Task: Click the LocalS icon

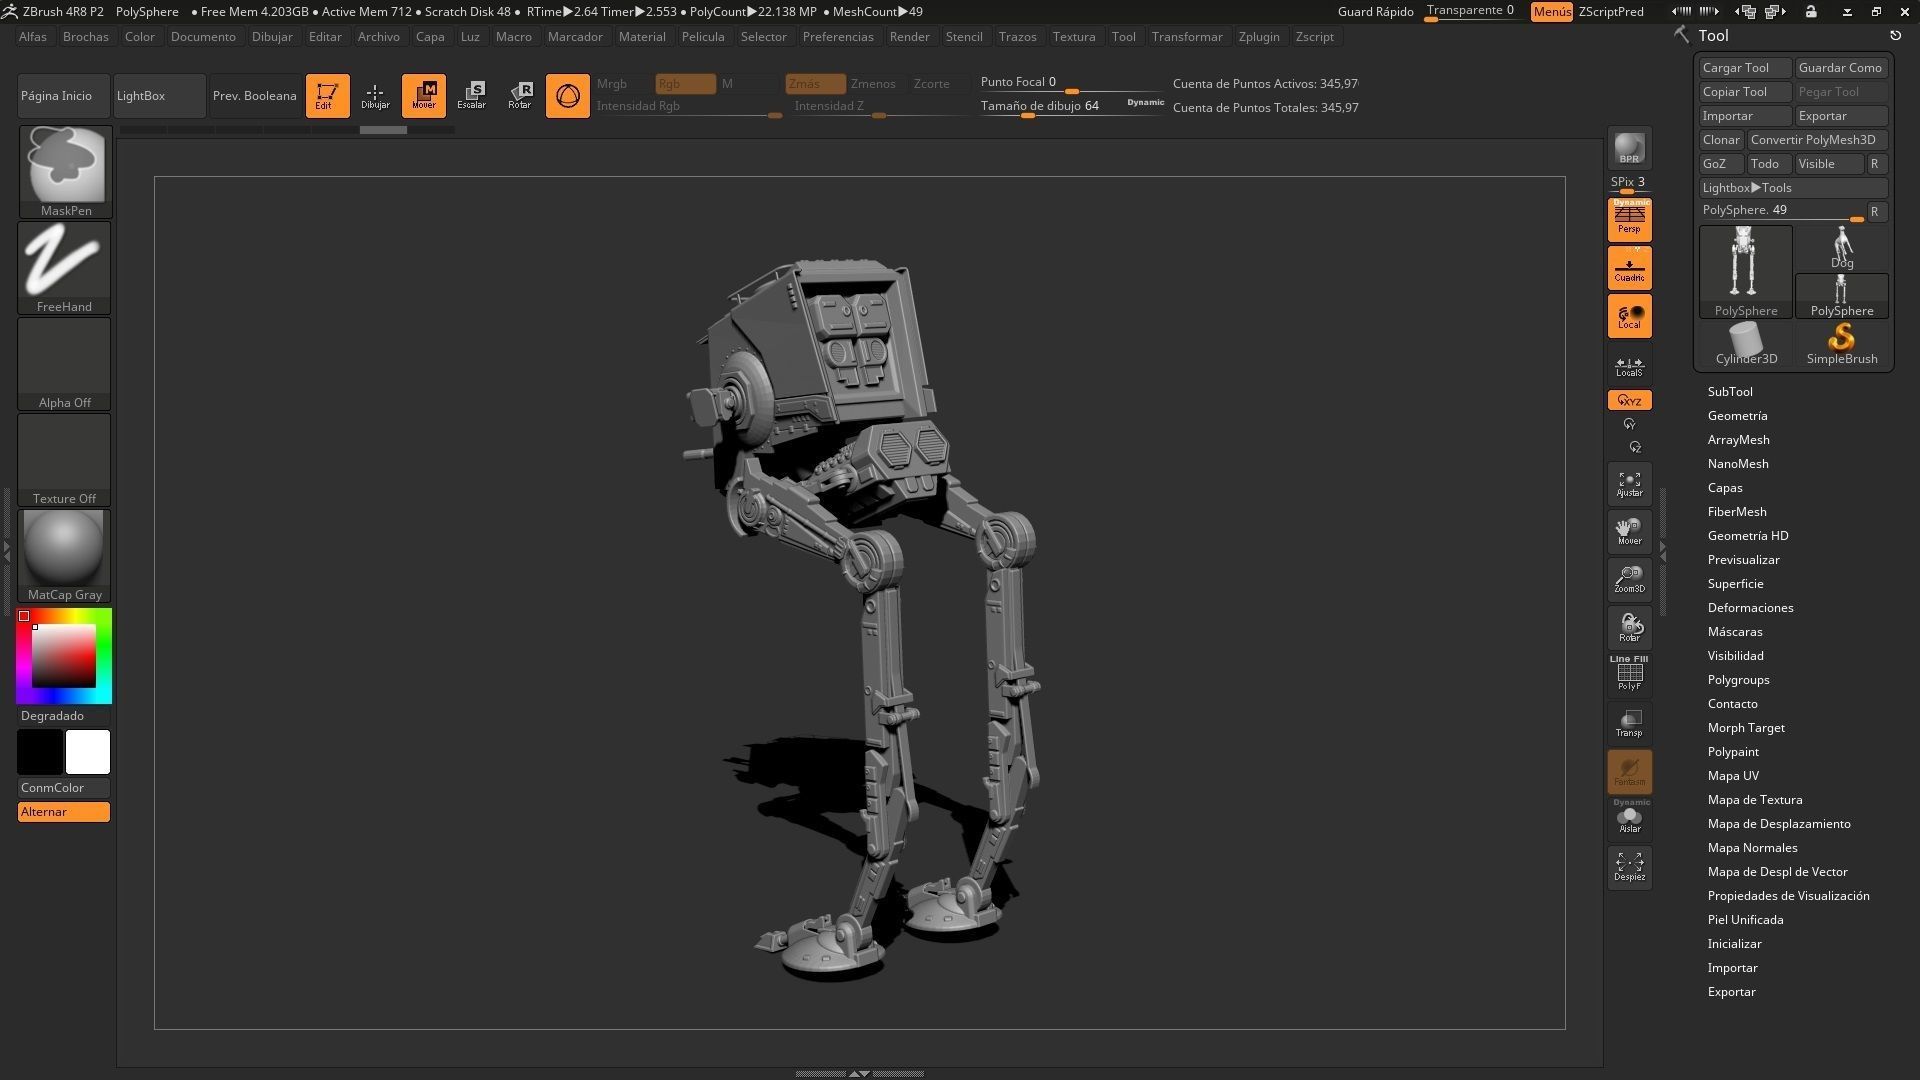Action: [x=1629, y=366]
